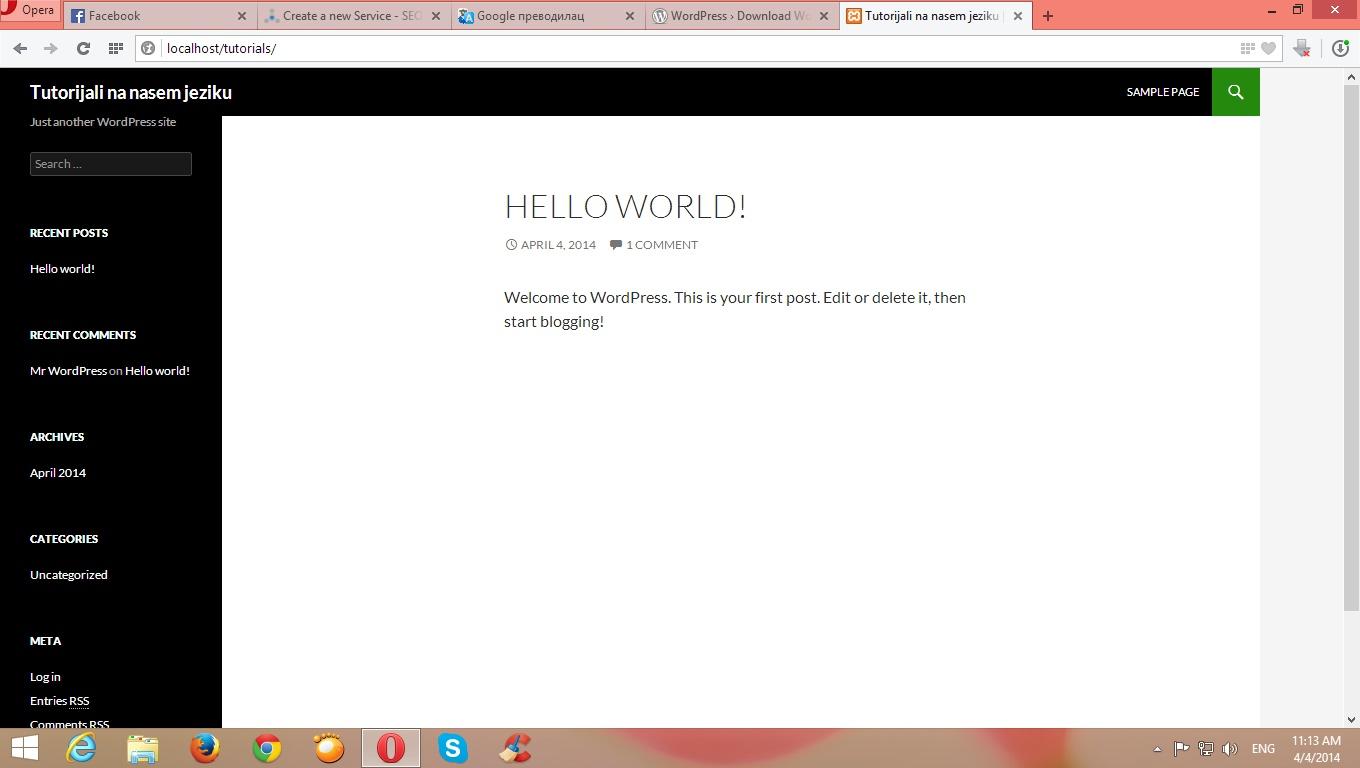This screenshot has height=768, width=1360.
Task: Open Firefox from the taskbar
Action: click(205, 748)
